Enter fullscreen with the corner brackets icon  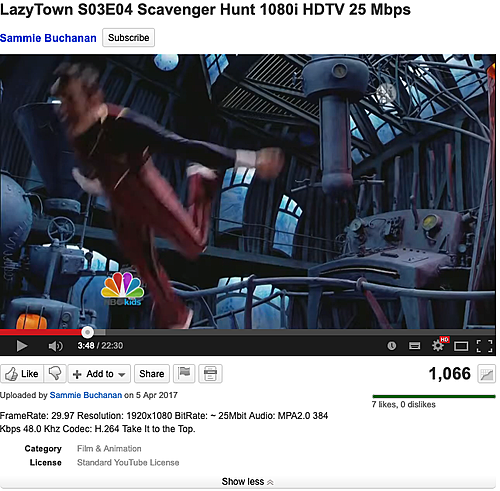tap(484, 346)
